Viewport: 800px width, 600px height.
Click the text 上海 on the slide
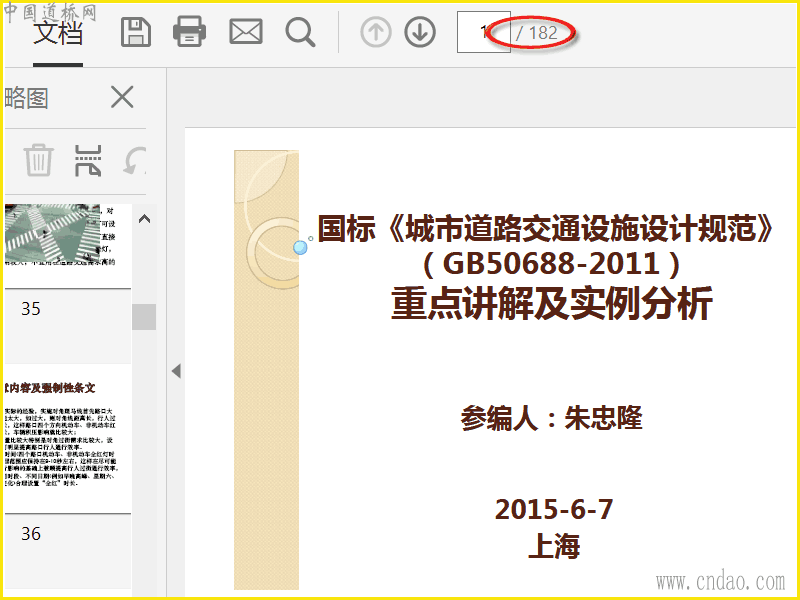click(x=554, y=546)
